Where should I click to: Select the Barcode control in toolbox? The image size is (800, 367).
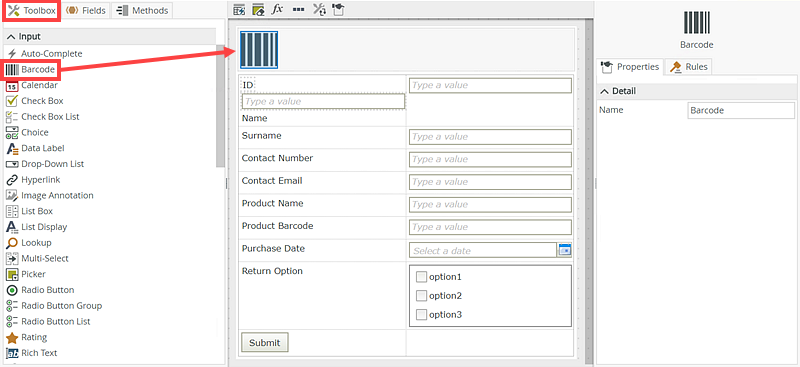pyautogui.click(x=32, y=69)
